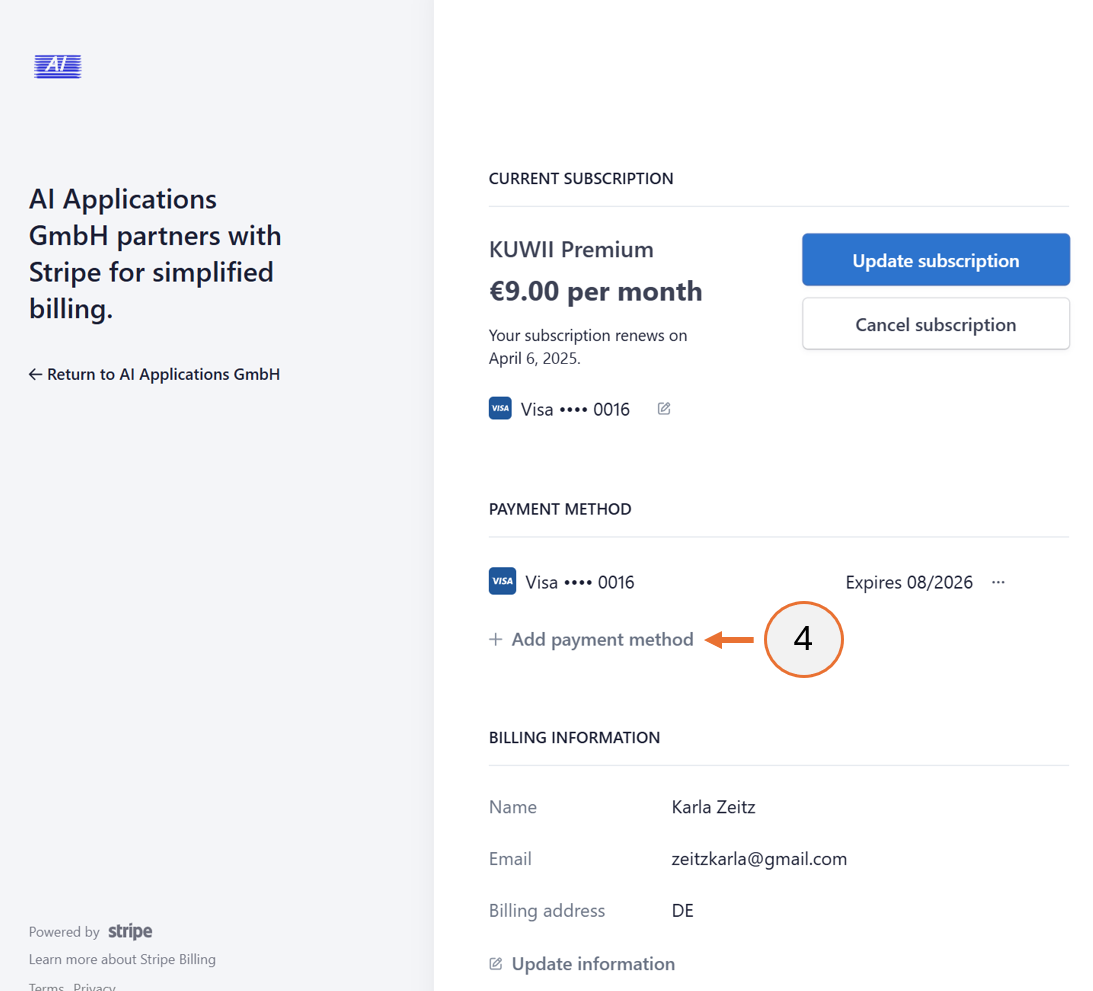1093x991 pixels.
Task: Click the edit pencil beside Visa 0016
Action: [x=663, y=408]
